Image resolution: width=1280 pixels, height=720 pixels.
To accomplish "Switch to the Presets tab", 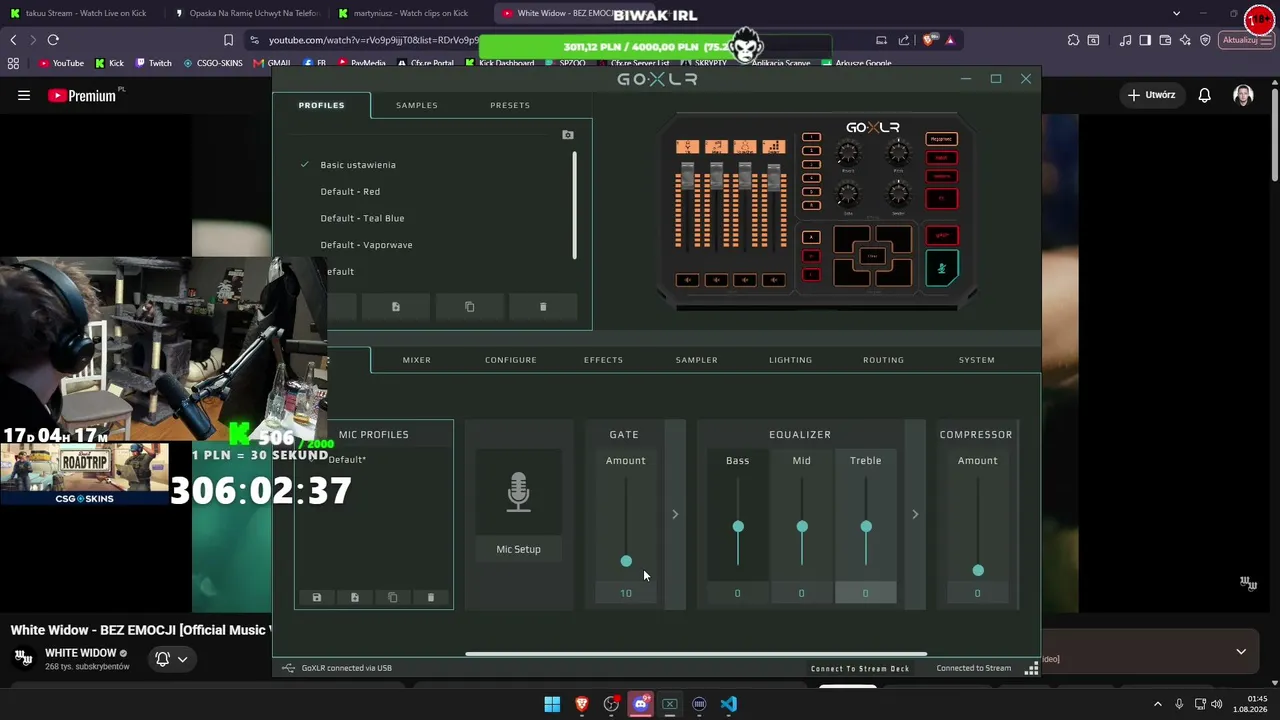I will [x=510, y=105].
